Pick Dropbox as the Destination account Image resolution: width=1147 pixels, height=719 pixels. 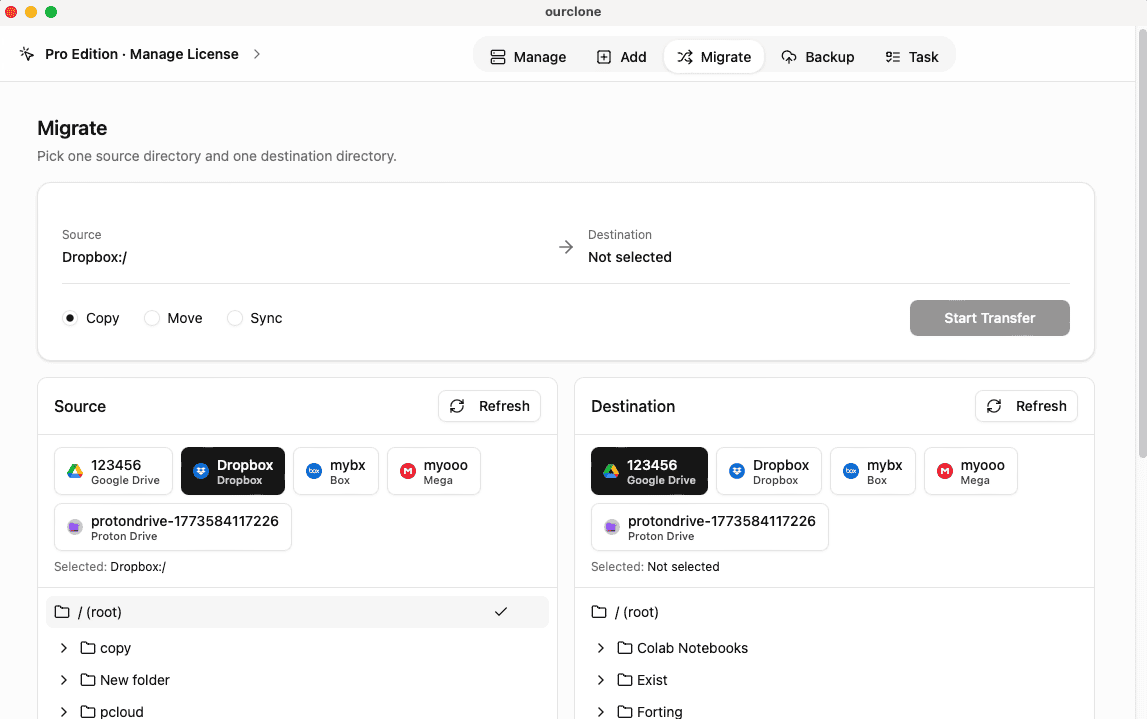[768, 470]
